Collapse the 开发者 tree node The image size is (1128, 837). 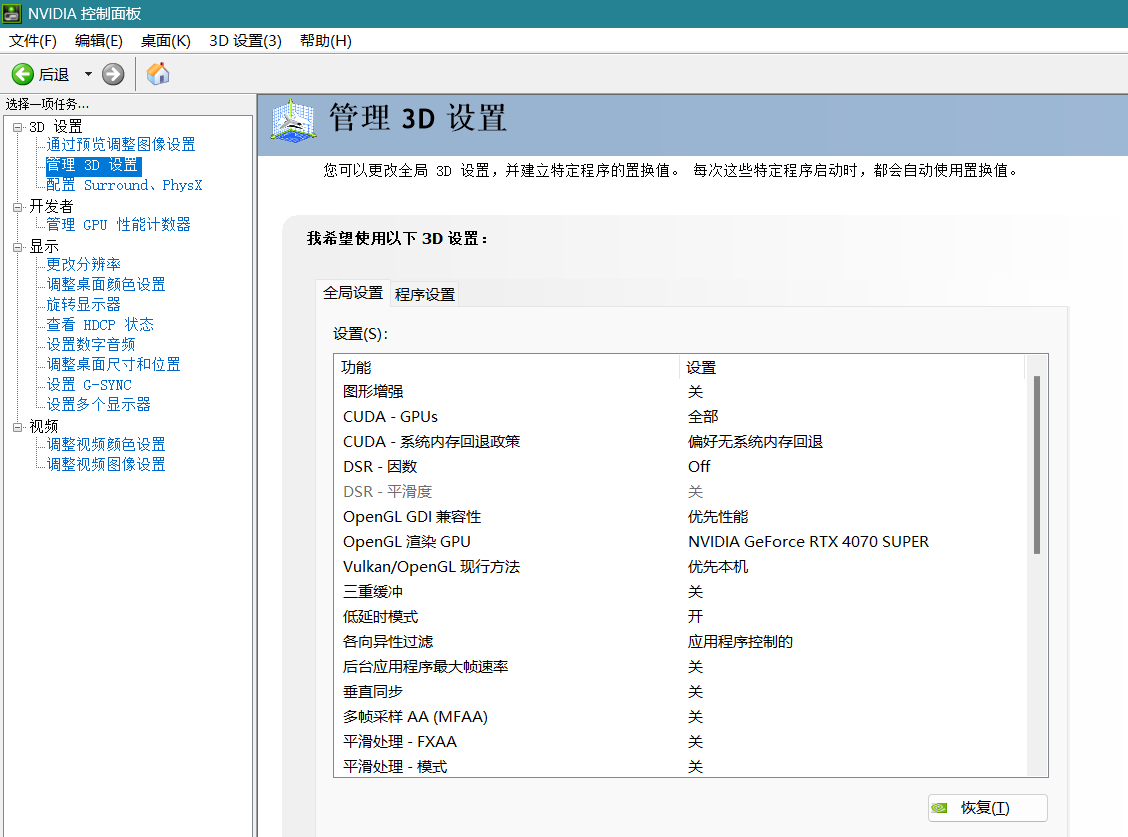click(x=17, y=207)
